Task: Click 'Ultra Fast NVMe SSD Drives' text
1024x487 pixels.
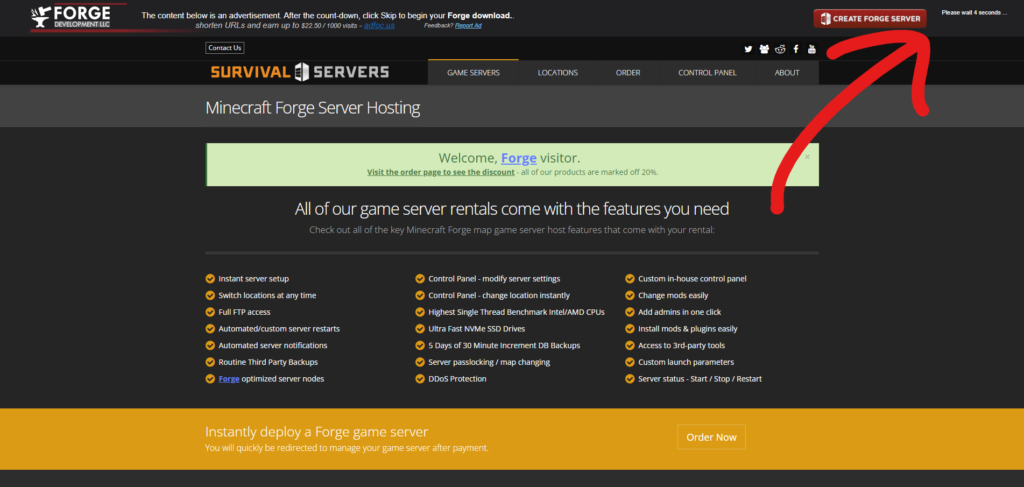Action: click(x=477, y=329)
